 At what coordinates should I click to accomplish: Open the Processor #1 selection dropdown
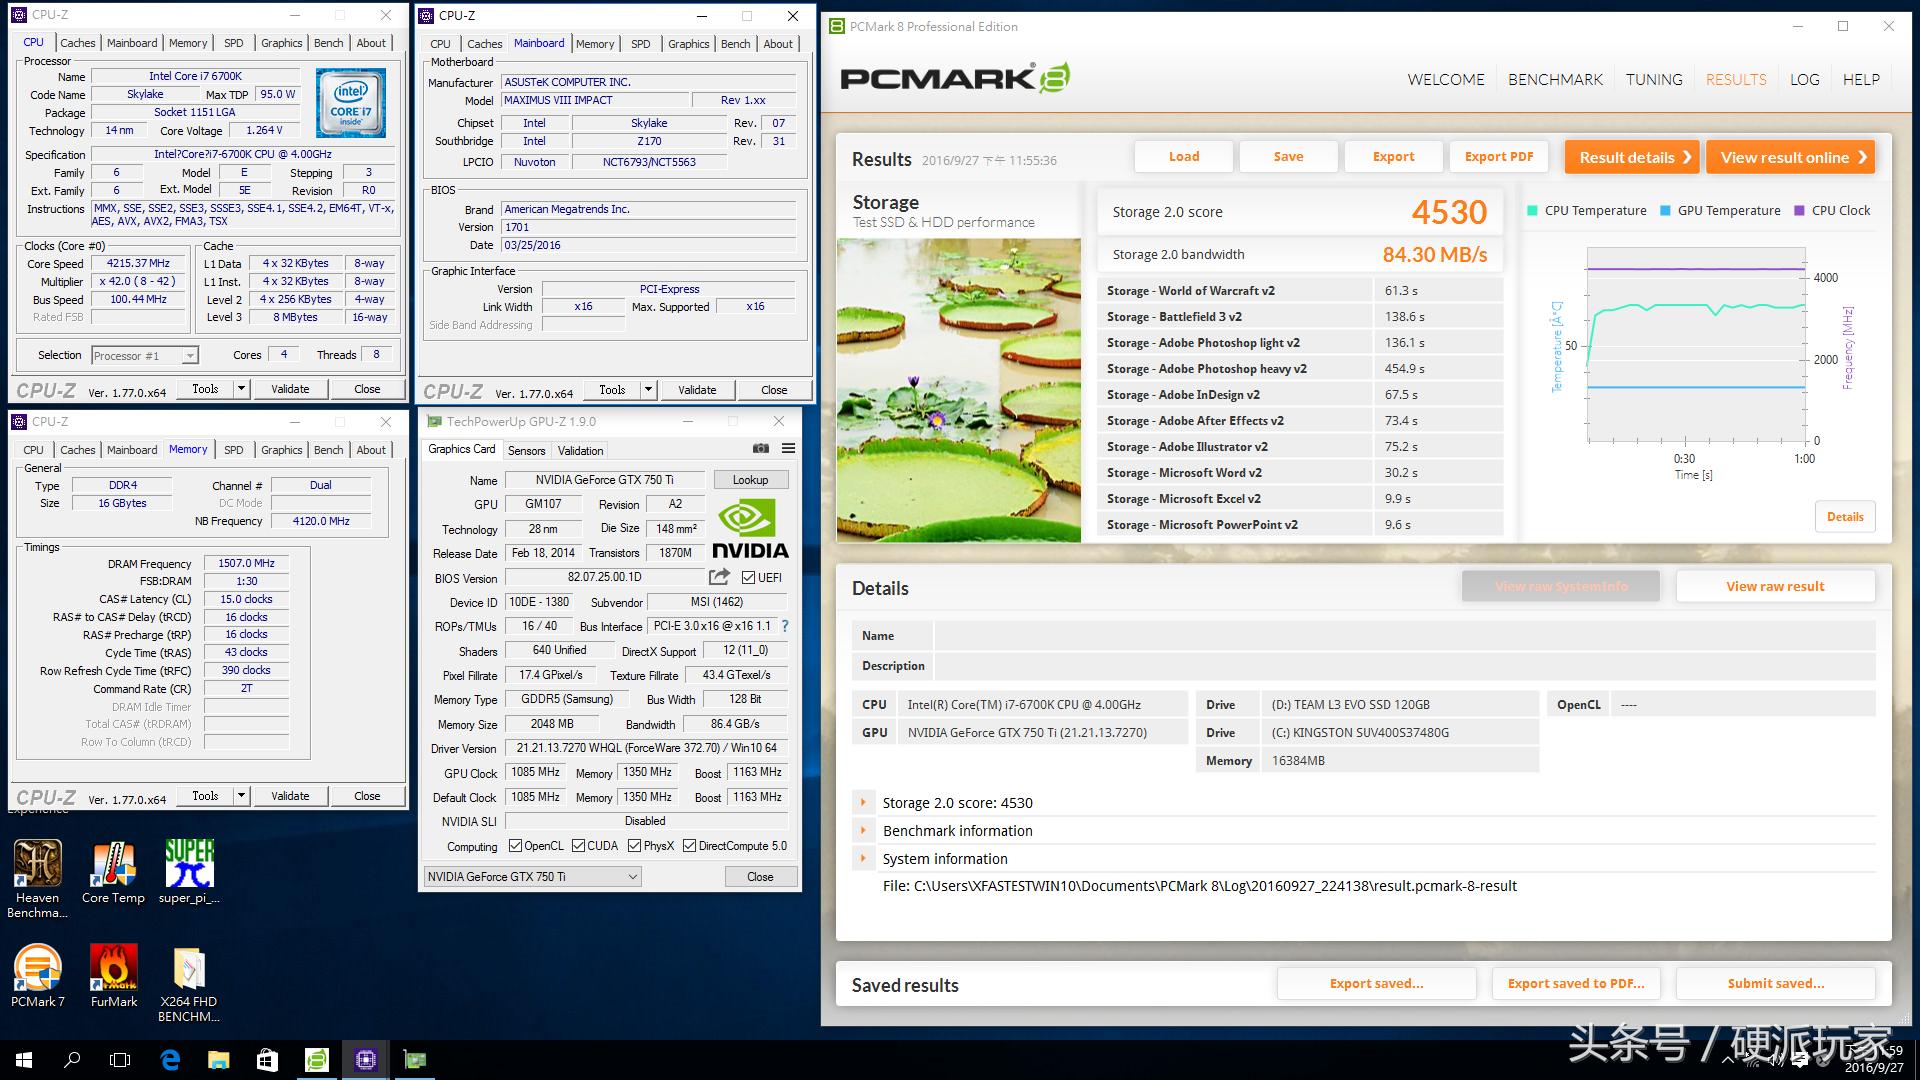145,355
